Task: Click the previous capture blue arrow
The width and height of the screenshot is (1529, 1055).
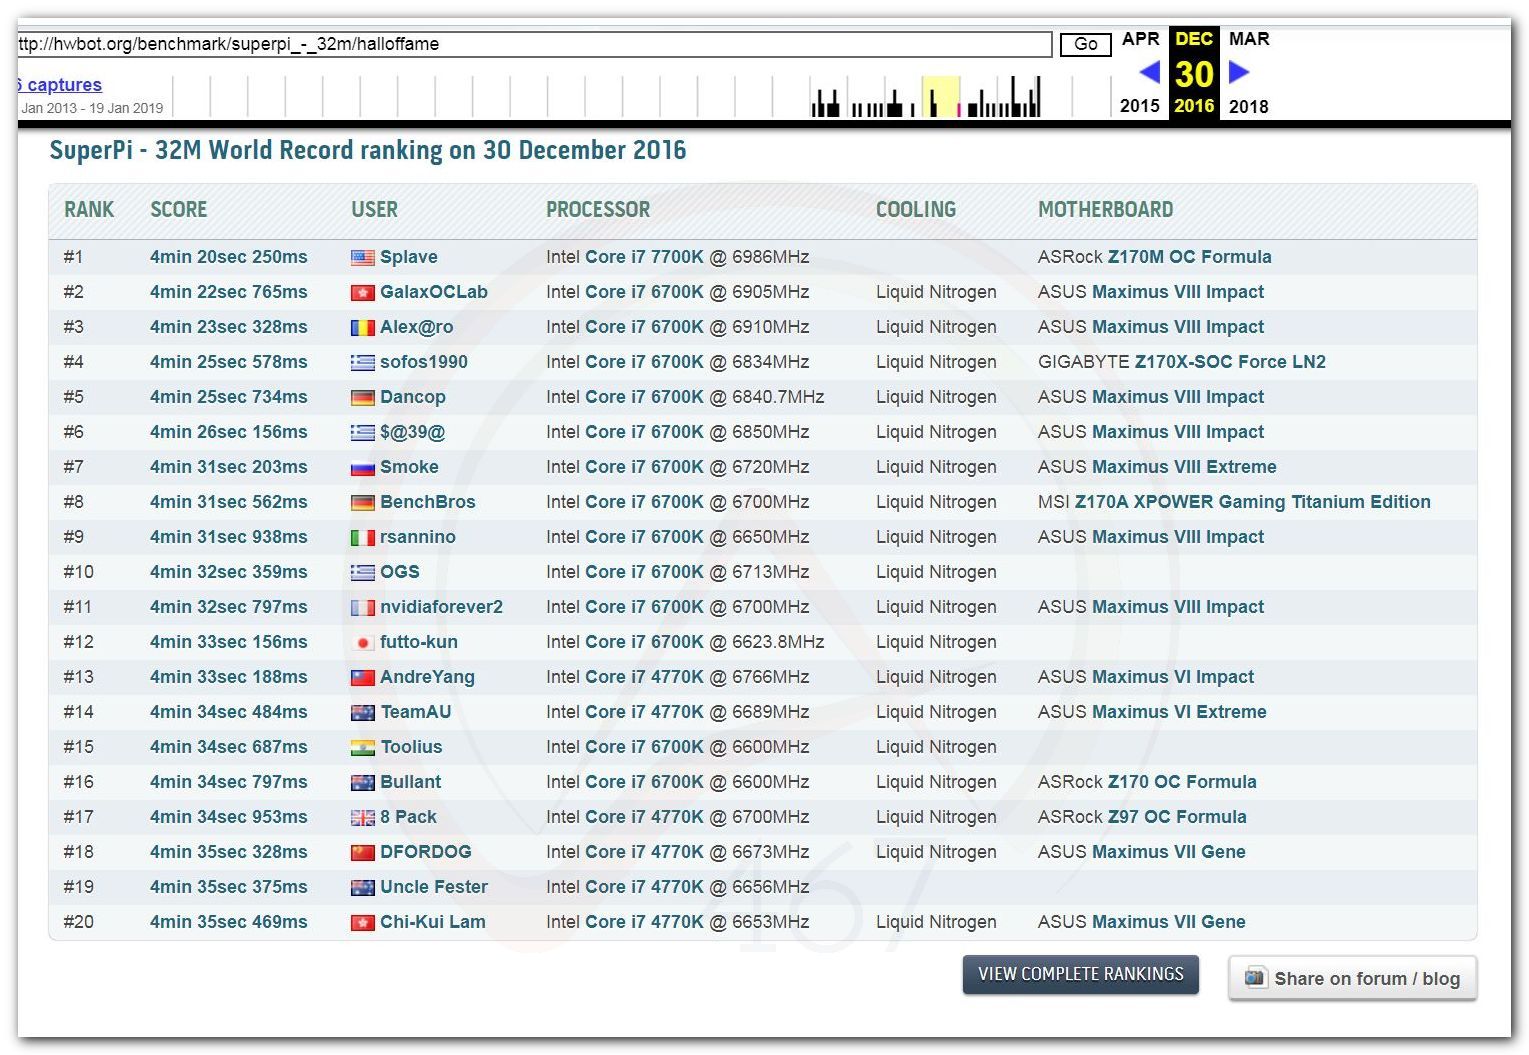Action: coord(1149,72)
